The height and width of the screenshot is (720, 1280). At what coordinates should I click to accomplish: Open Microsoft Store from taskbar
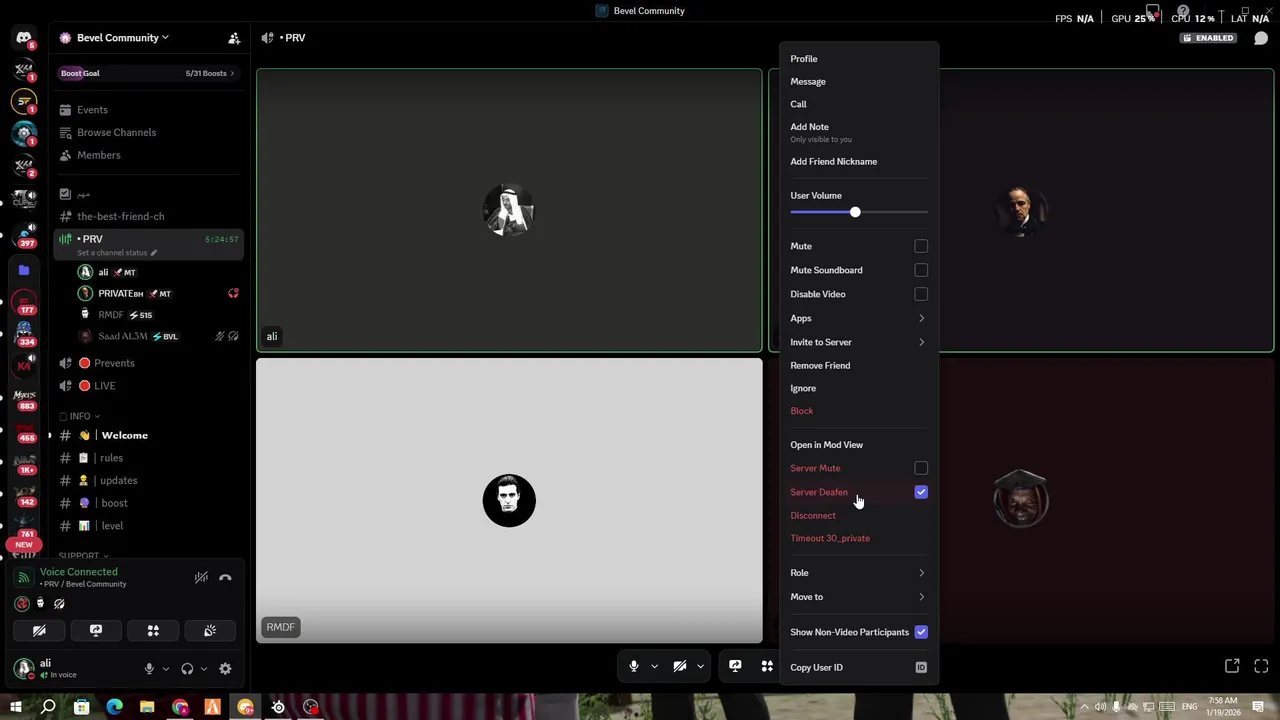click(81, 707)
